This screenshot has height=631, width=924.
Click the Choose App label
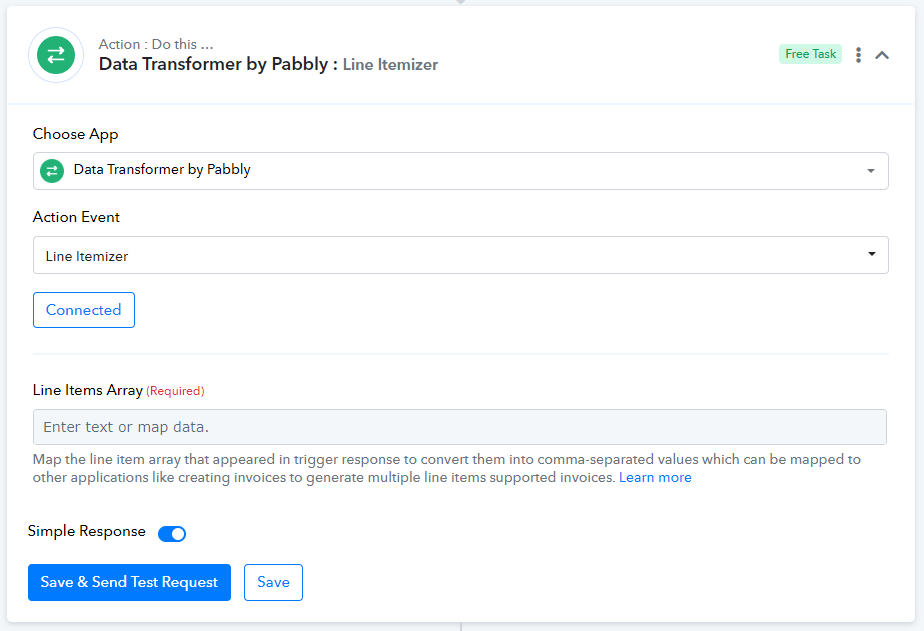75,134
